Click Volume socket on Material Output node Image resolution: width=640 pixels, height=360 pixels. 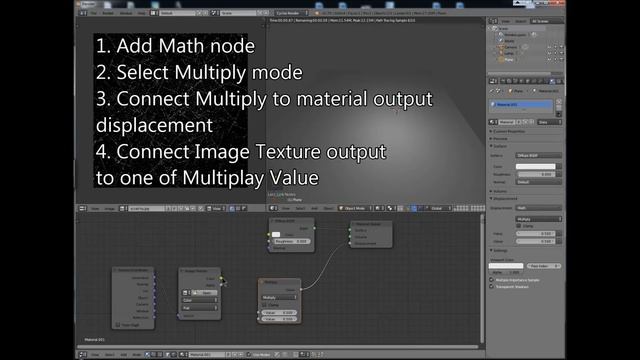tap(350, 237)
